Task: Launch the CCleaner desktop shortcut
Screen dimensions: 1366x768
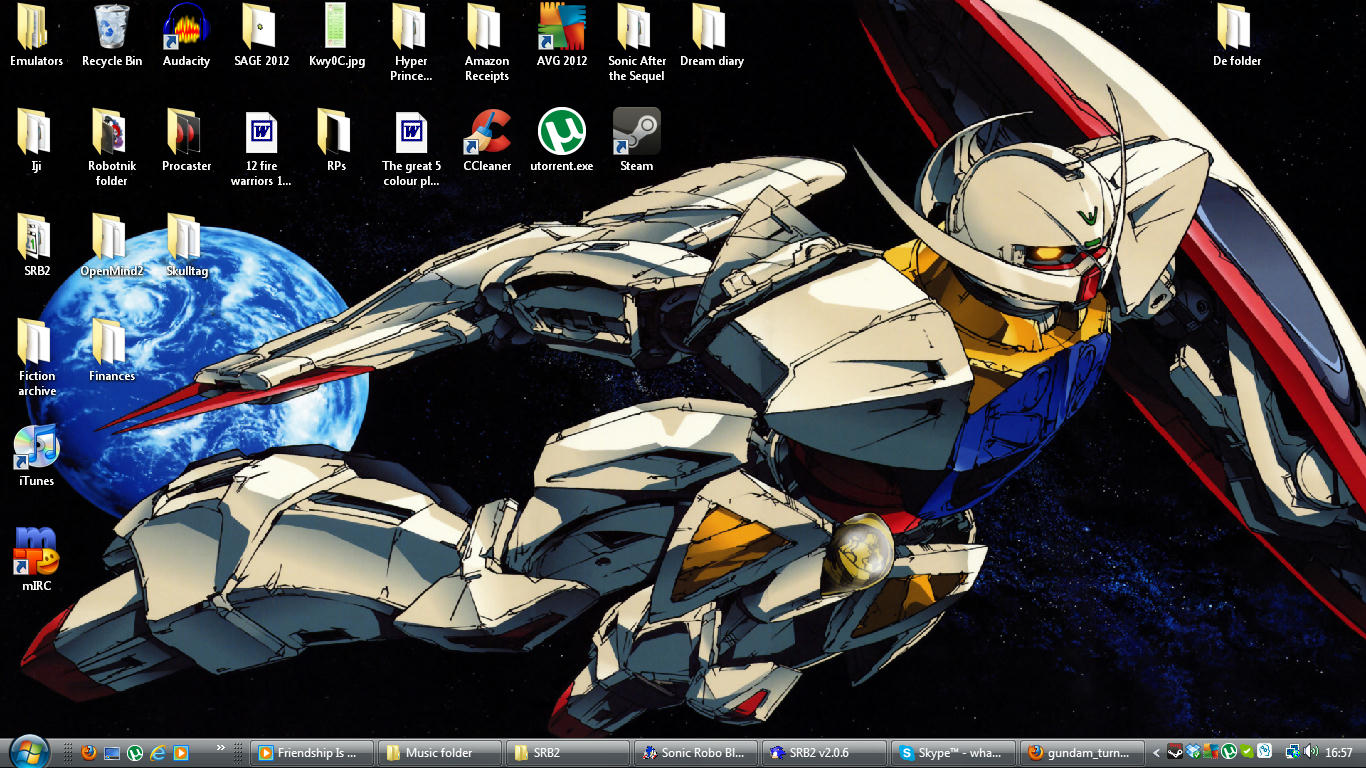Action: point(487,142)
